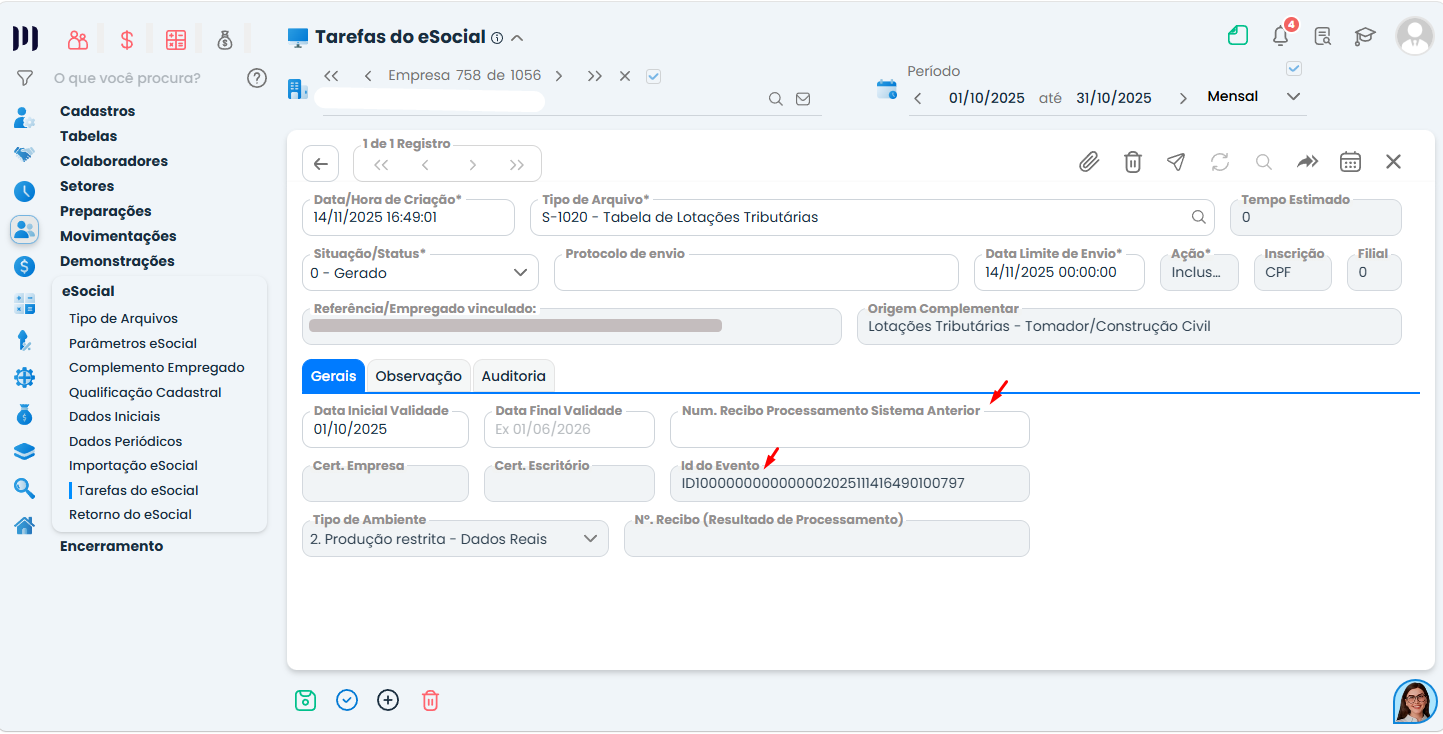Jump to first company double arrow
Screen dimensions: 1443x734
click(332, 76)
